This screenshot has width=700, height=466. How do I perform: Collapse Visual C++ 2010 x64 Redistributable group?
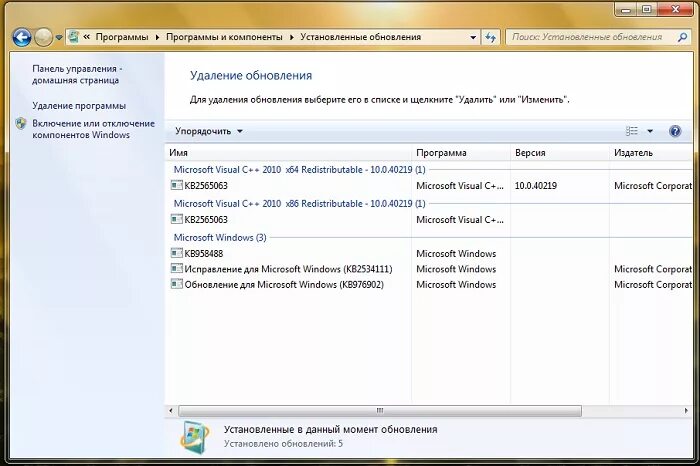pos(299,170)
